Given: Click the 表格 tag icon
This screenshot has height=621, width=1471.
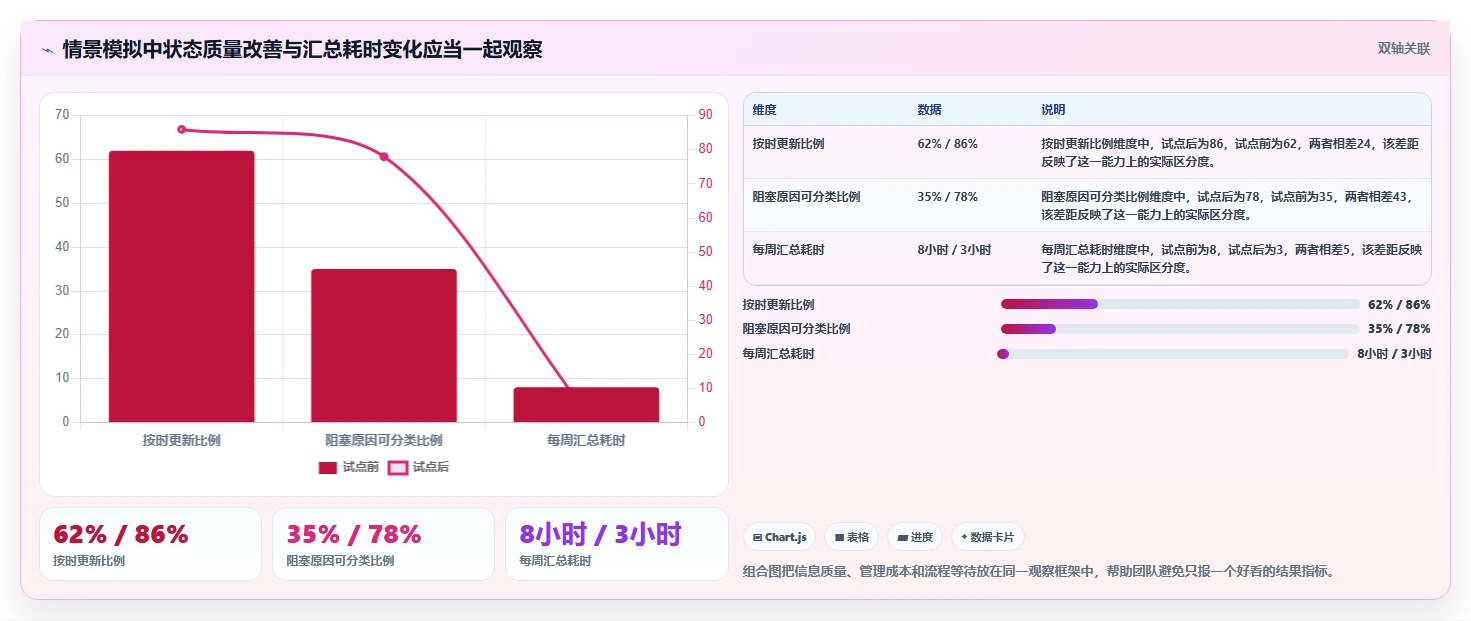Looking at the screenshot, I should pos(839,537).
